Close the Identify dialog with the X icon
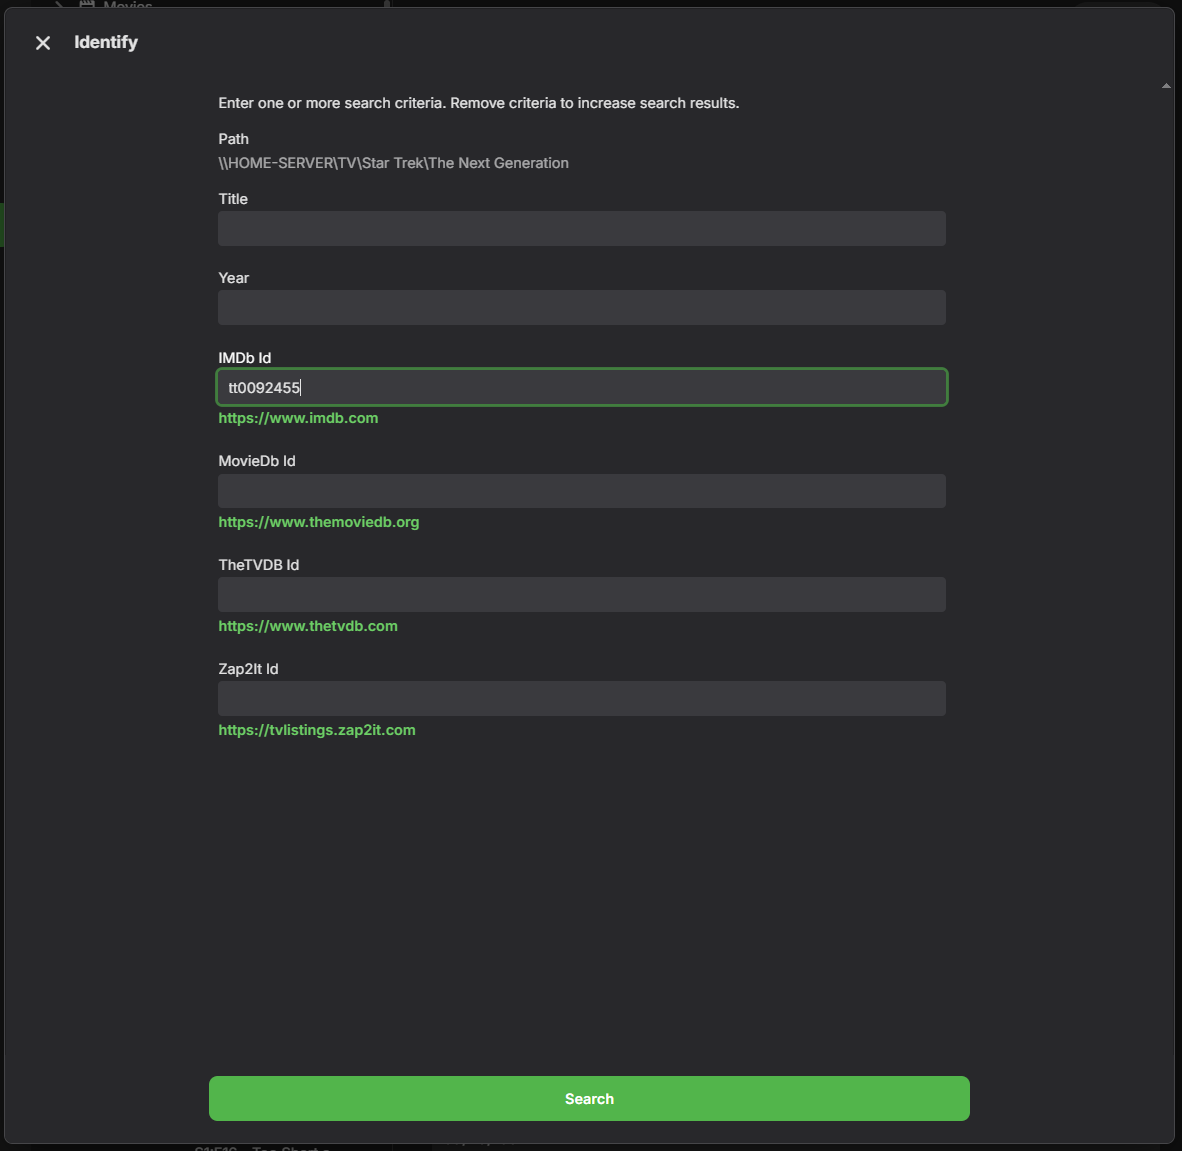 coord(43,43)
